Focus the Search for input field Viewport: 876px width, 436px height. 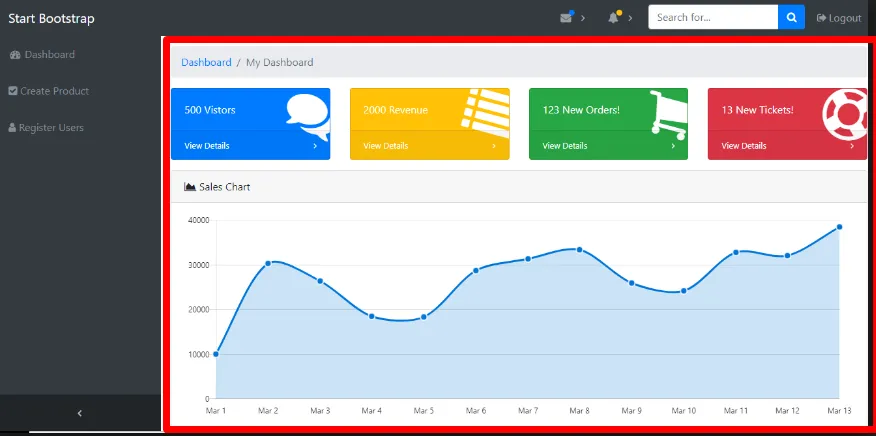pyautogui.click(x=712, y=17)
